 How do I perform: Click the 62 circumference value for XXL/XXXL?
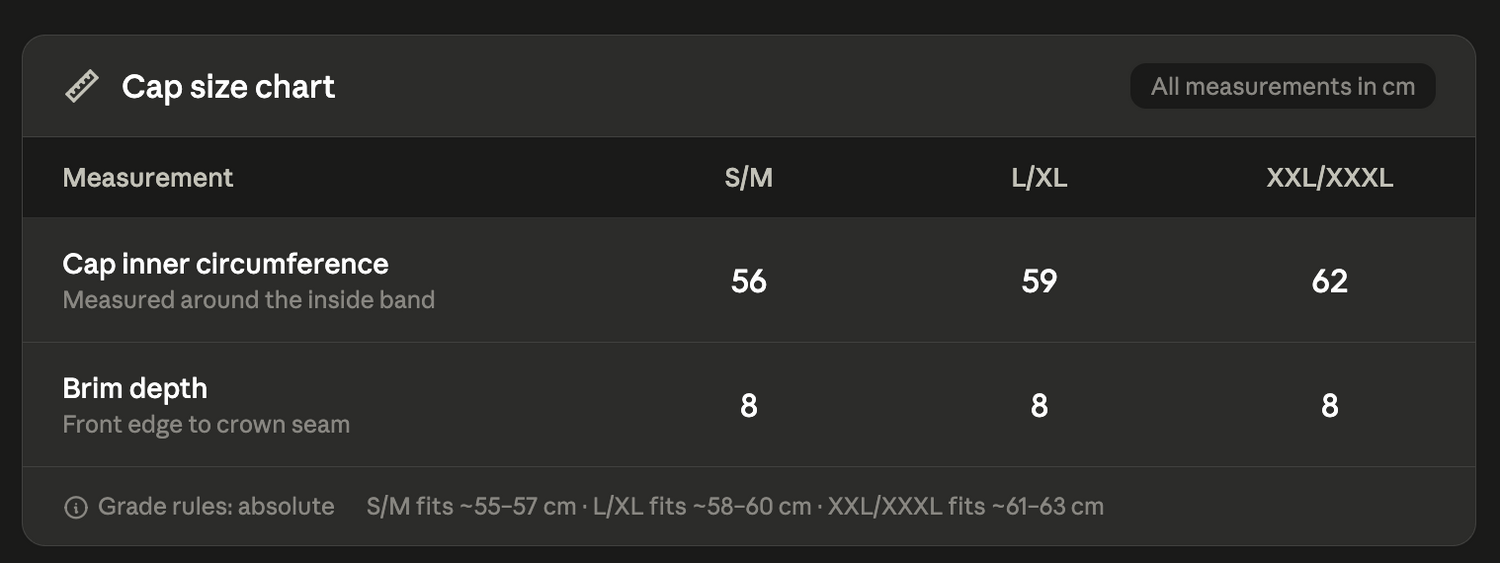tap(1329, 281)
